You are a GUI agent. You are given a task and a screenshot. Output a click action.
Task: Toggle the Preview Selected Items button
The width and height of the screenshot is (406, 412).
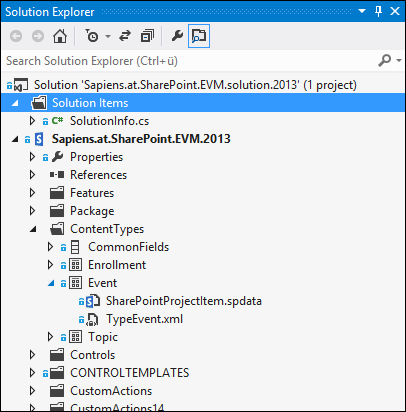[199, 36]
